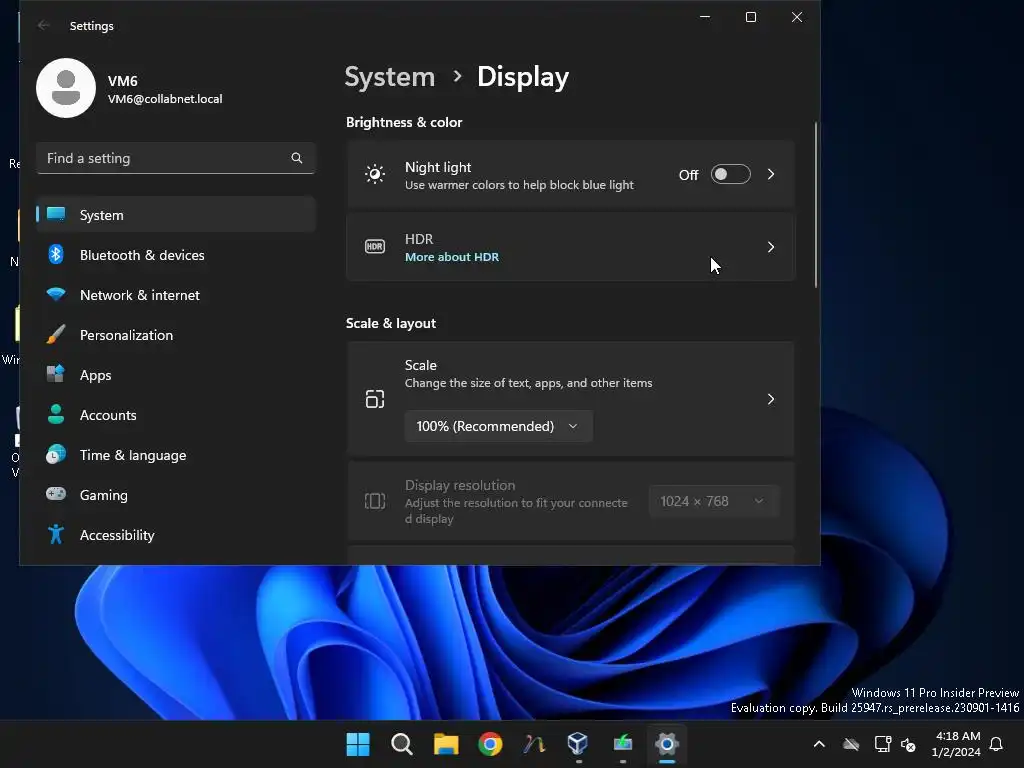Viewport: 1024px width, 768px height.
Task: Open the 100% (Recommended) scale dropdown
Action: click(498, 426)
